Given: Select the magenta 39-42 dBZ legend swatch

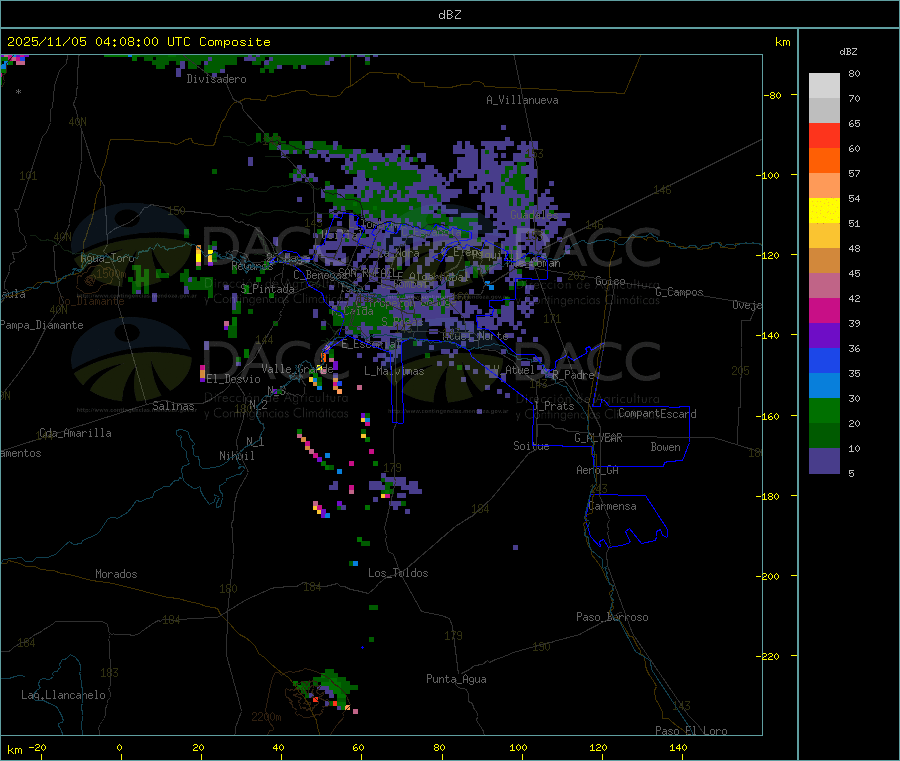Looking at the screenshot, I should [x=824, y=310].
